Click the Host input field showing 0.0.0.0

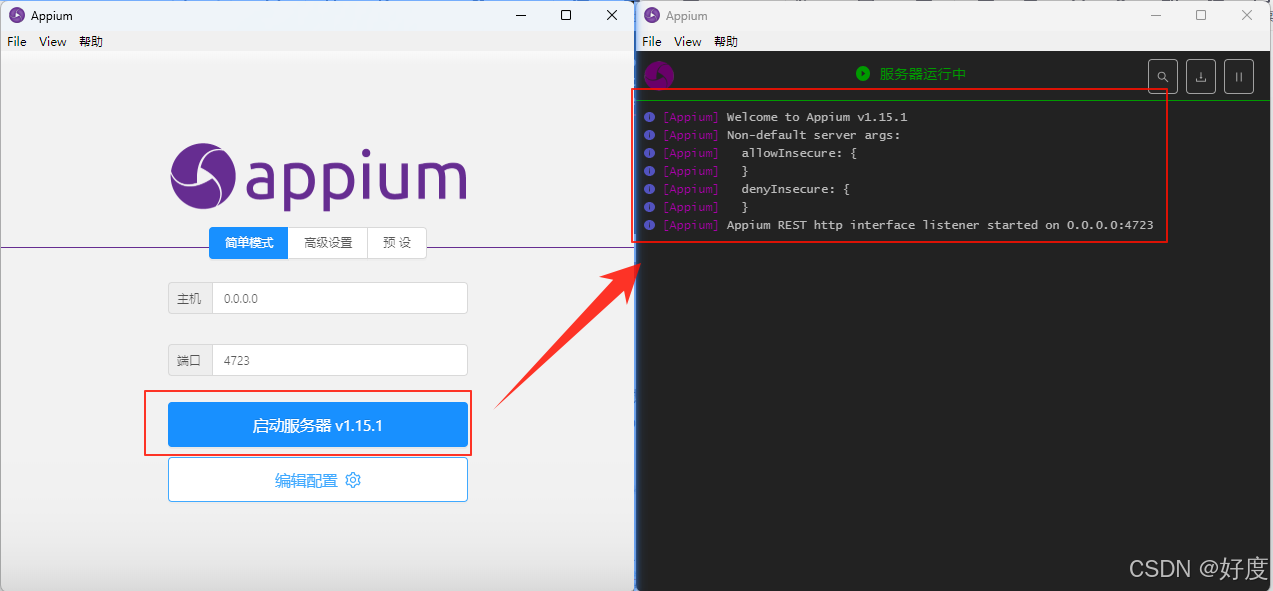[x=340, y=298]
